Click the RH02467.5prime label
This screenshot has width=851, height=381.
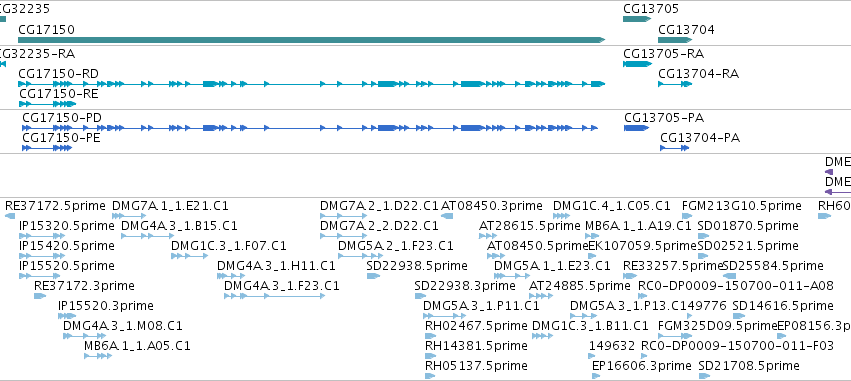[477, 326]
